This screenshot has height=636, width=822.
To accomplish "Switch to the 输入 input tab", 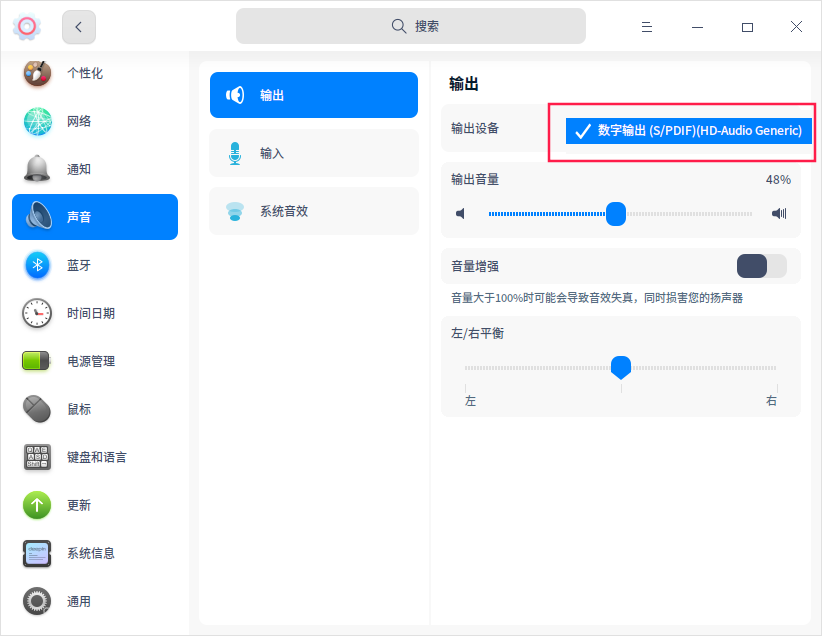I will click(x=314, y=153).
